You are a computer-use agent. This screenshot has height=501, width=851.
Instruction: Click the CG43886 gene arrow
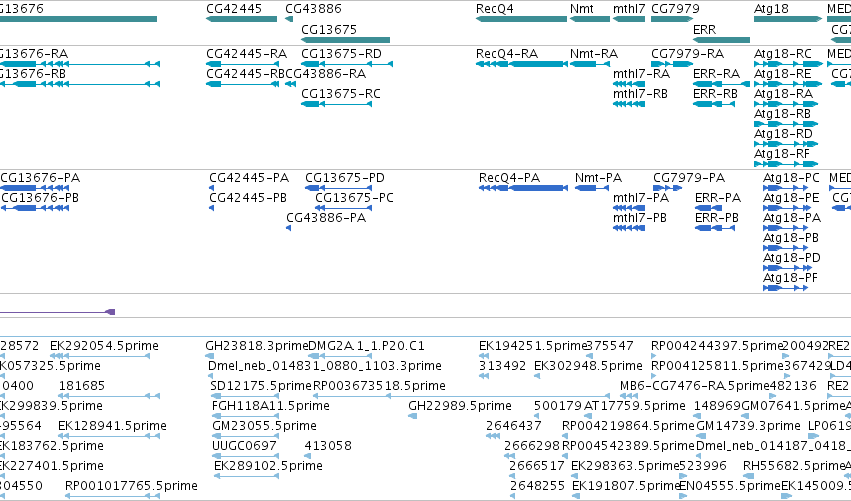289,19
